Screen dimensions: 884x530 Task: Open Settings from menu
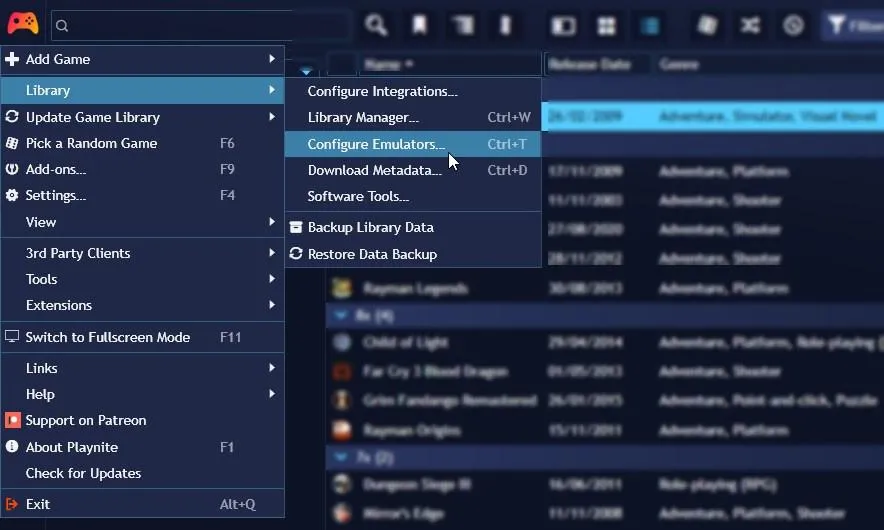142,195
